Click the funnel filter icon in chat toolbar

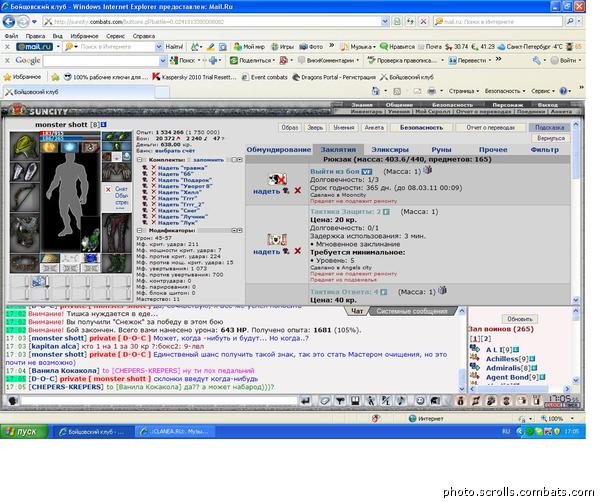click(x=340, y=401)
